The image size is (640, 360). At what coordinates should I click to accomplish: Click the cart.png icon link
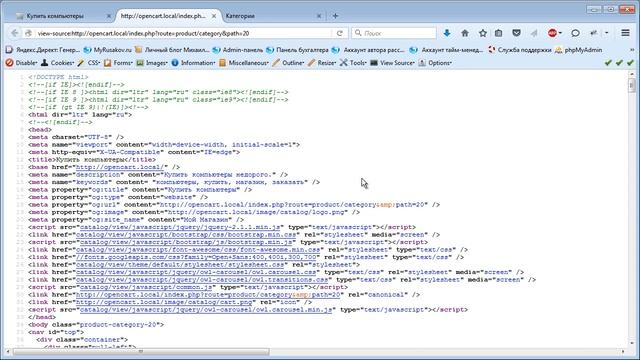coord(164,302)
